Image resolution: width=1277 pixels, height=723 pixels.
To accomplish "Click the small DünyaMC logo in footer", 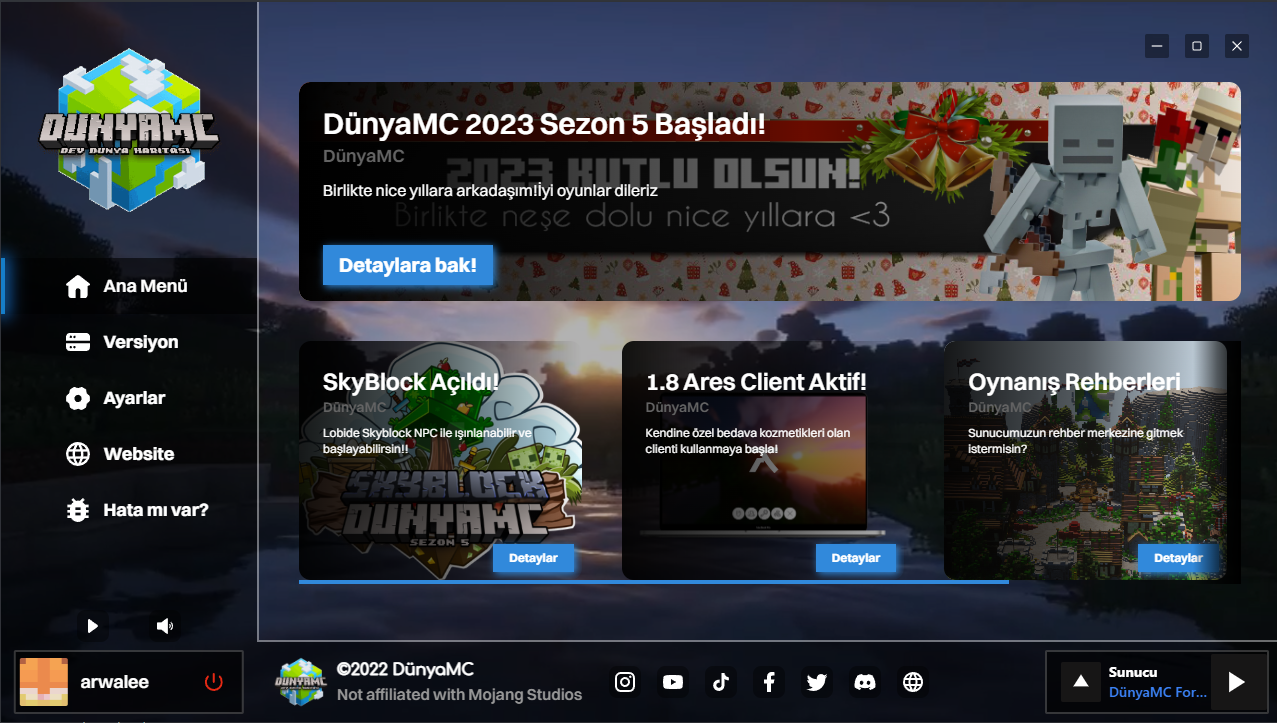I will (x=301, y=682).
